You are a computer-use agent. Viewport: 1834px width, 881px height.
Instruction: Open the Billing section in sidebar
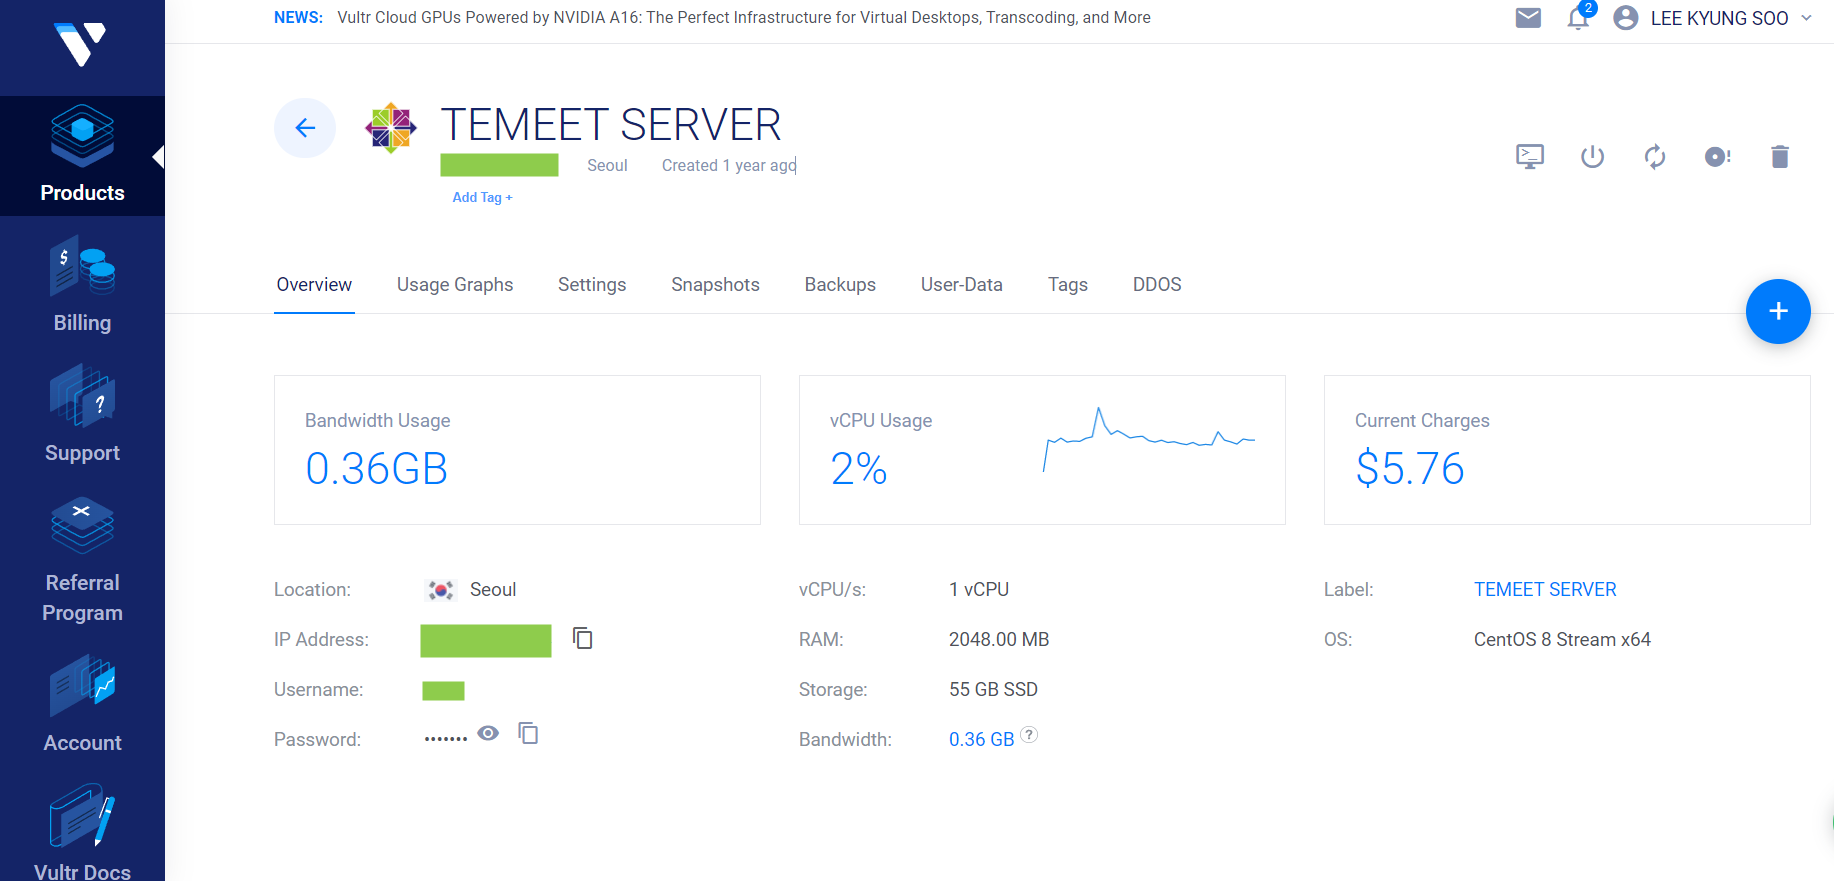tap(82, 285)
